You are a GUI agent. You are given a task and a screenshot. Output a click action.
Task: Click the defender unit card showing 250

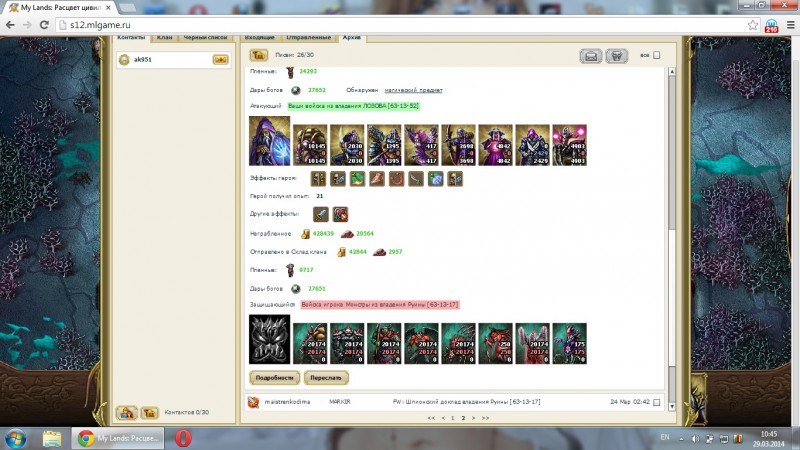click(x=495, y=343)
